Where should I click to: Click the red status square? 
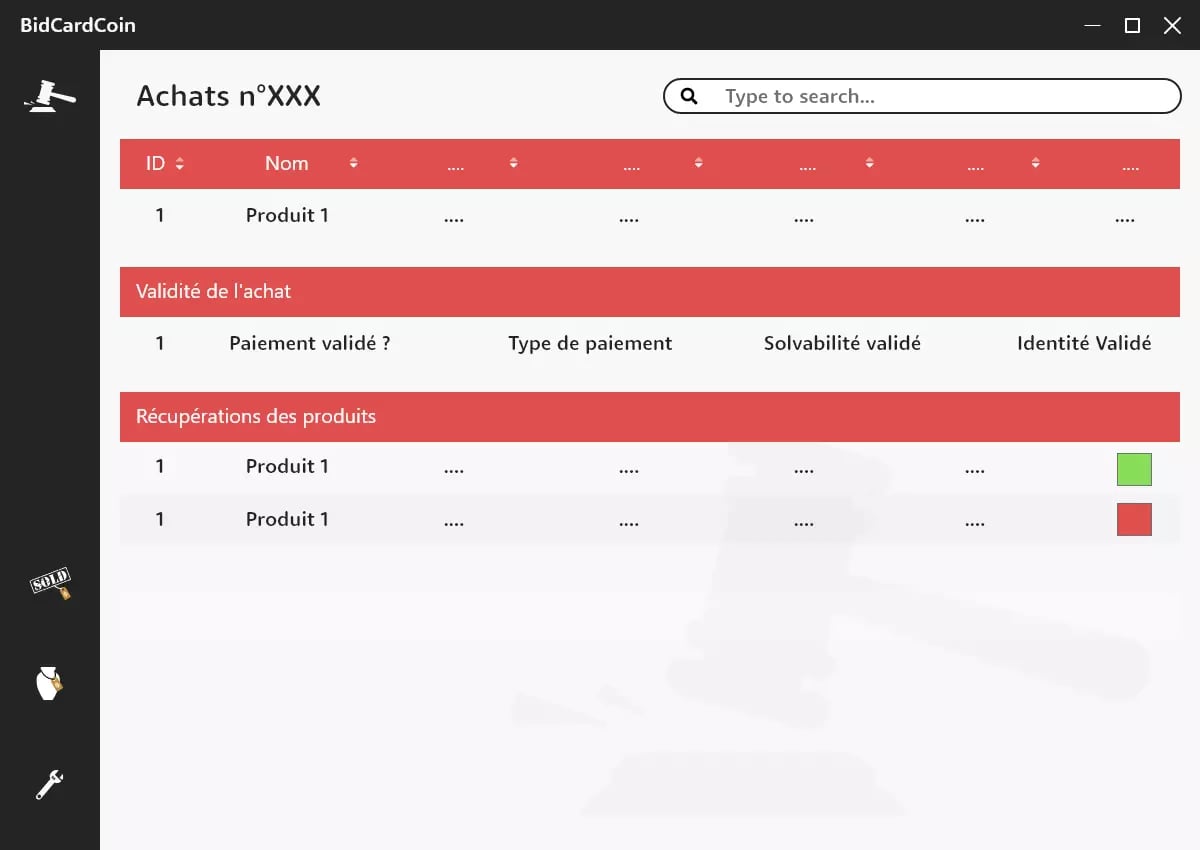click(1134, 520)
